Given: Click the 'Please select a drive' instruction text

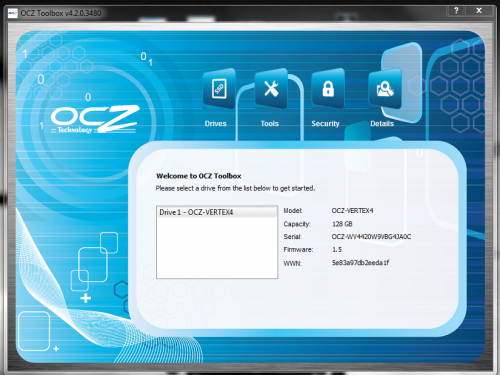Looking at the screenshot, I should coord(235,188).
